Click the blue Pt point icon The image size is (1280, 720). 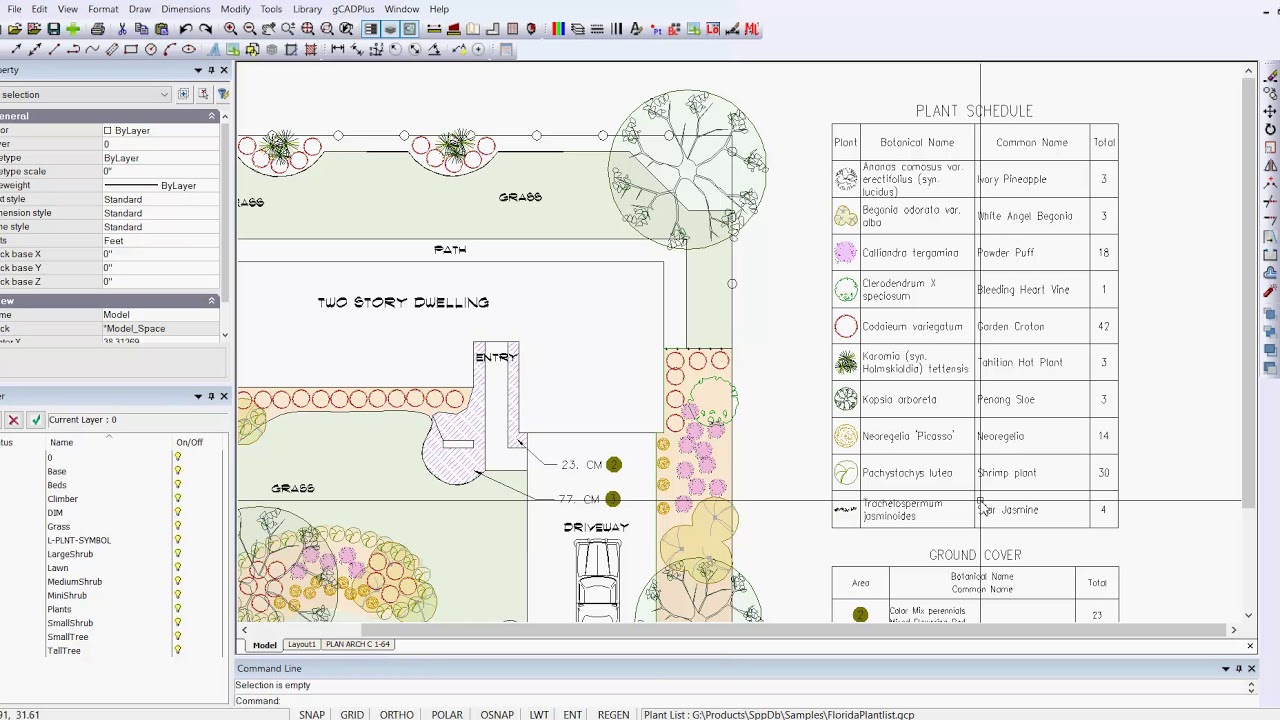pos(656,29)
